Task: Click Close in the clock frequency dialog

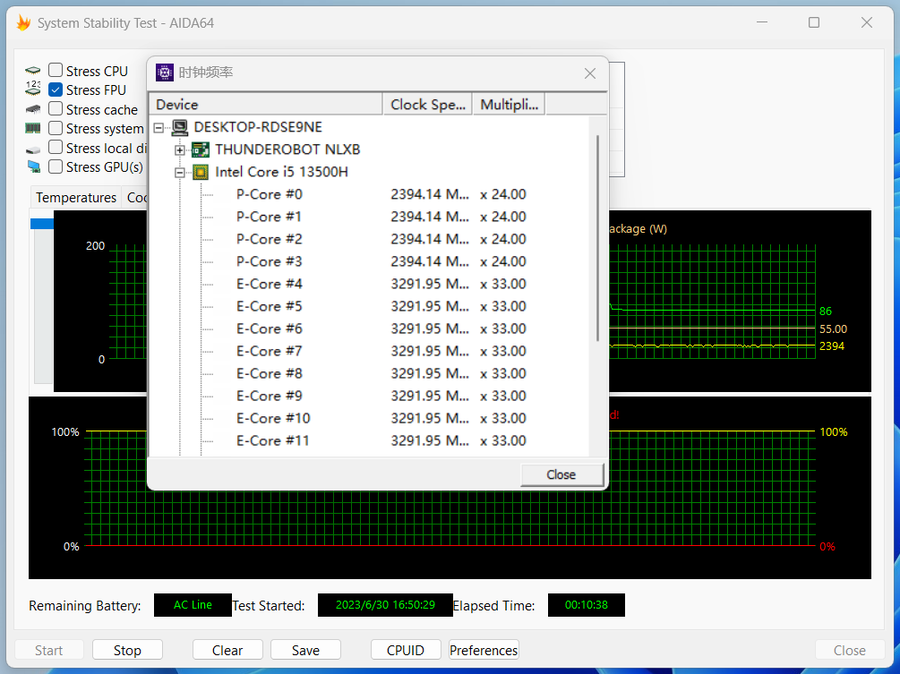Action: [x=561, y=475]
